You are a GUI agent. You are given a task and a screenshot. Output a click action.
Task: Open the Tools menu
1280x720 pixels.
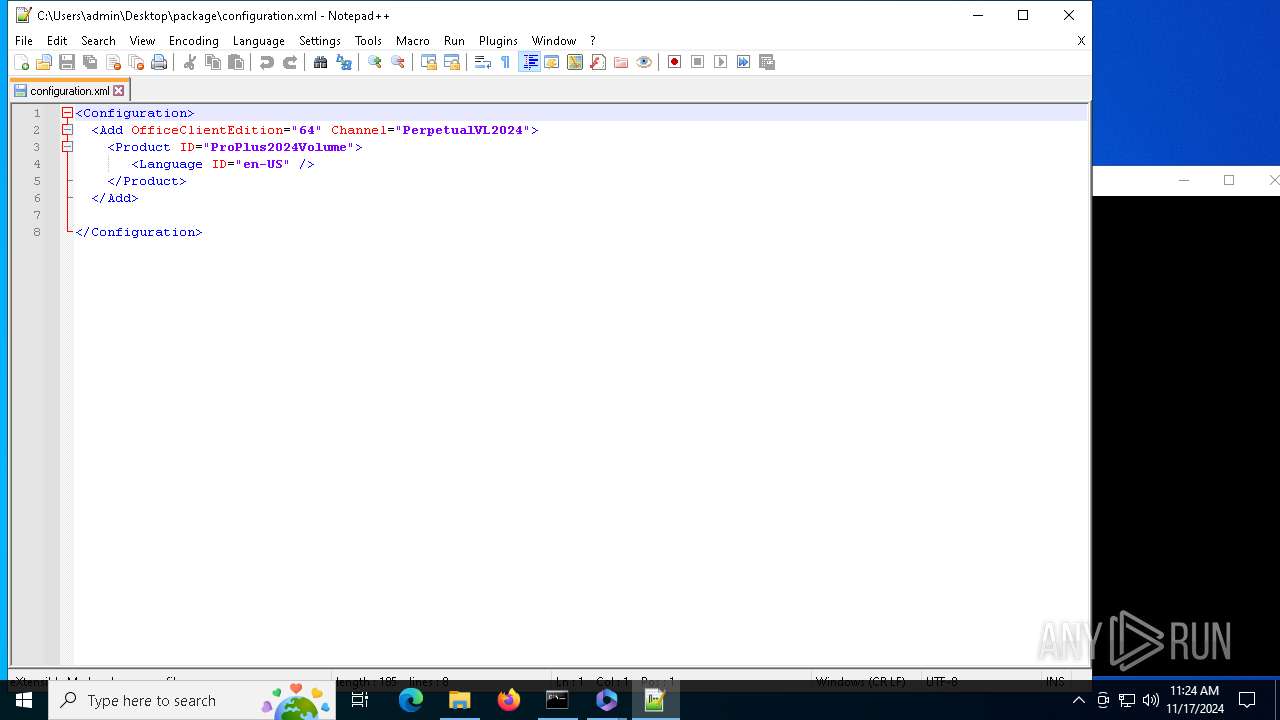coord(369,41)
